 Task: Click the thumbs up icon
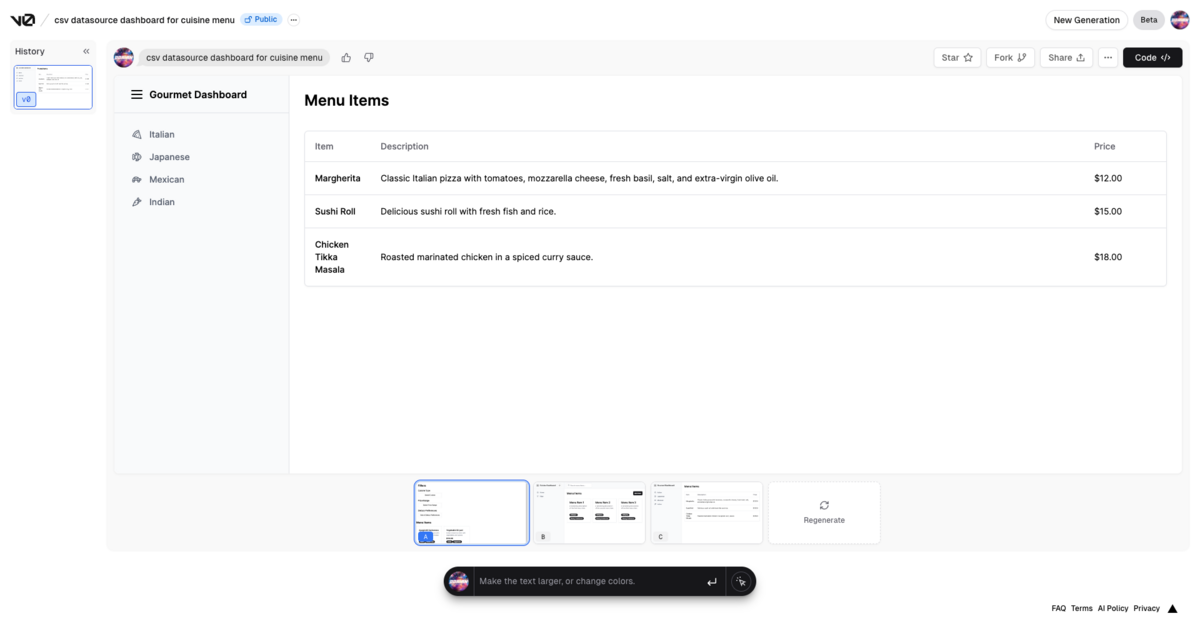click(346, 58)
